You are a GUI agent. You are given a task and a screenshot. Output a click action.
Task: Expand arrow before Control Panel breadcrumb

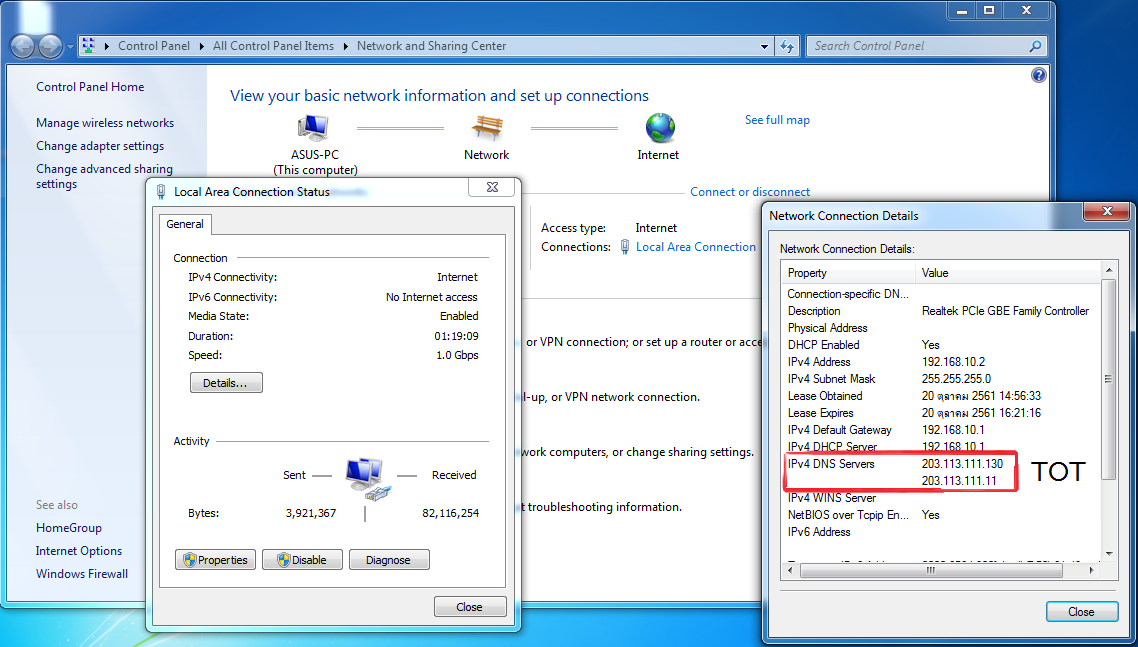pyautogui.click(x=107, y=46)
